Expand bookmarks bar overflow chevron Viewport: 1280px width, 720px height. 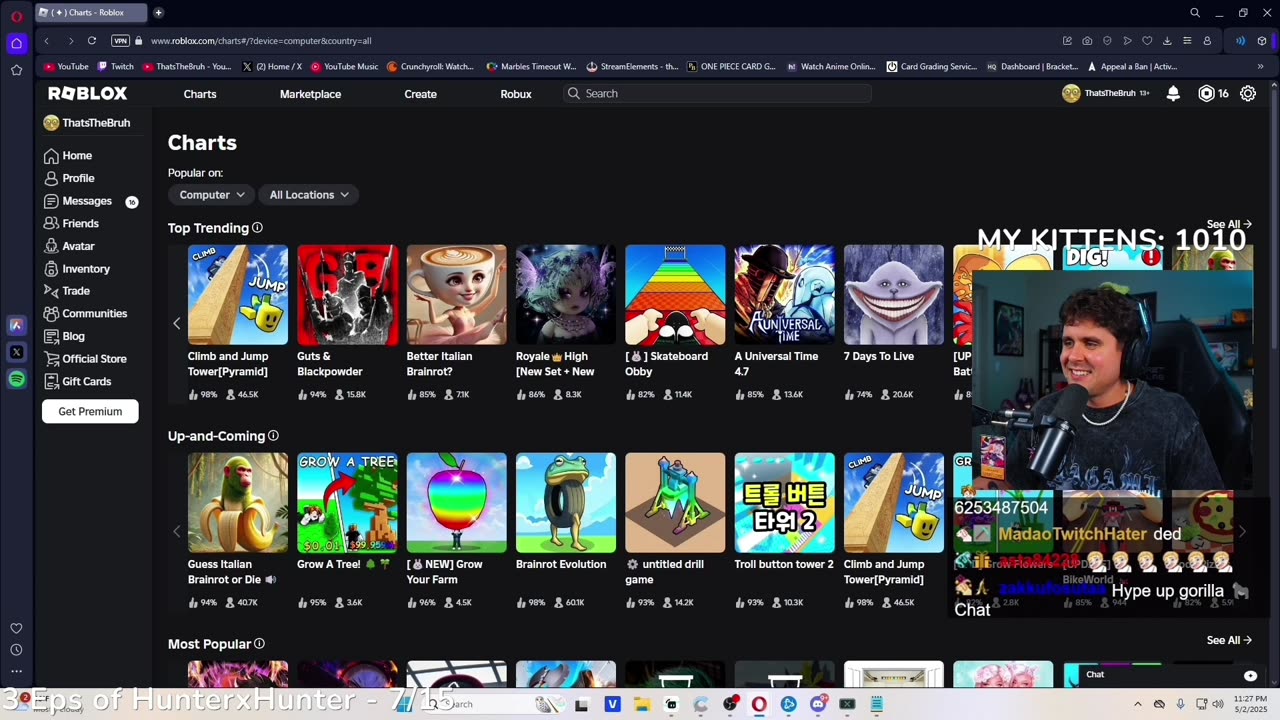click(x=1260, y=66)
